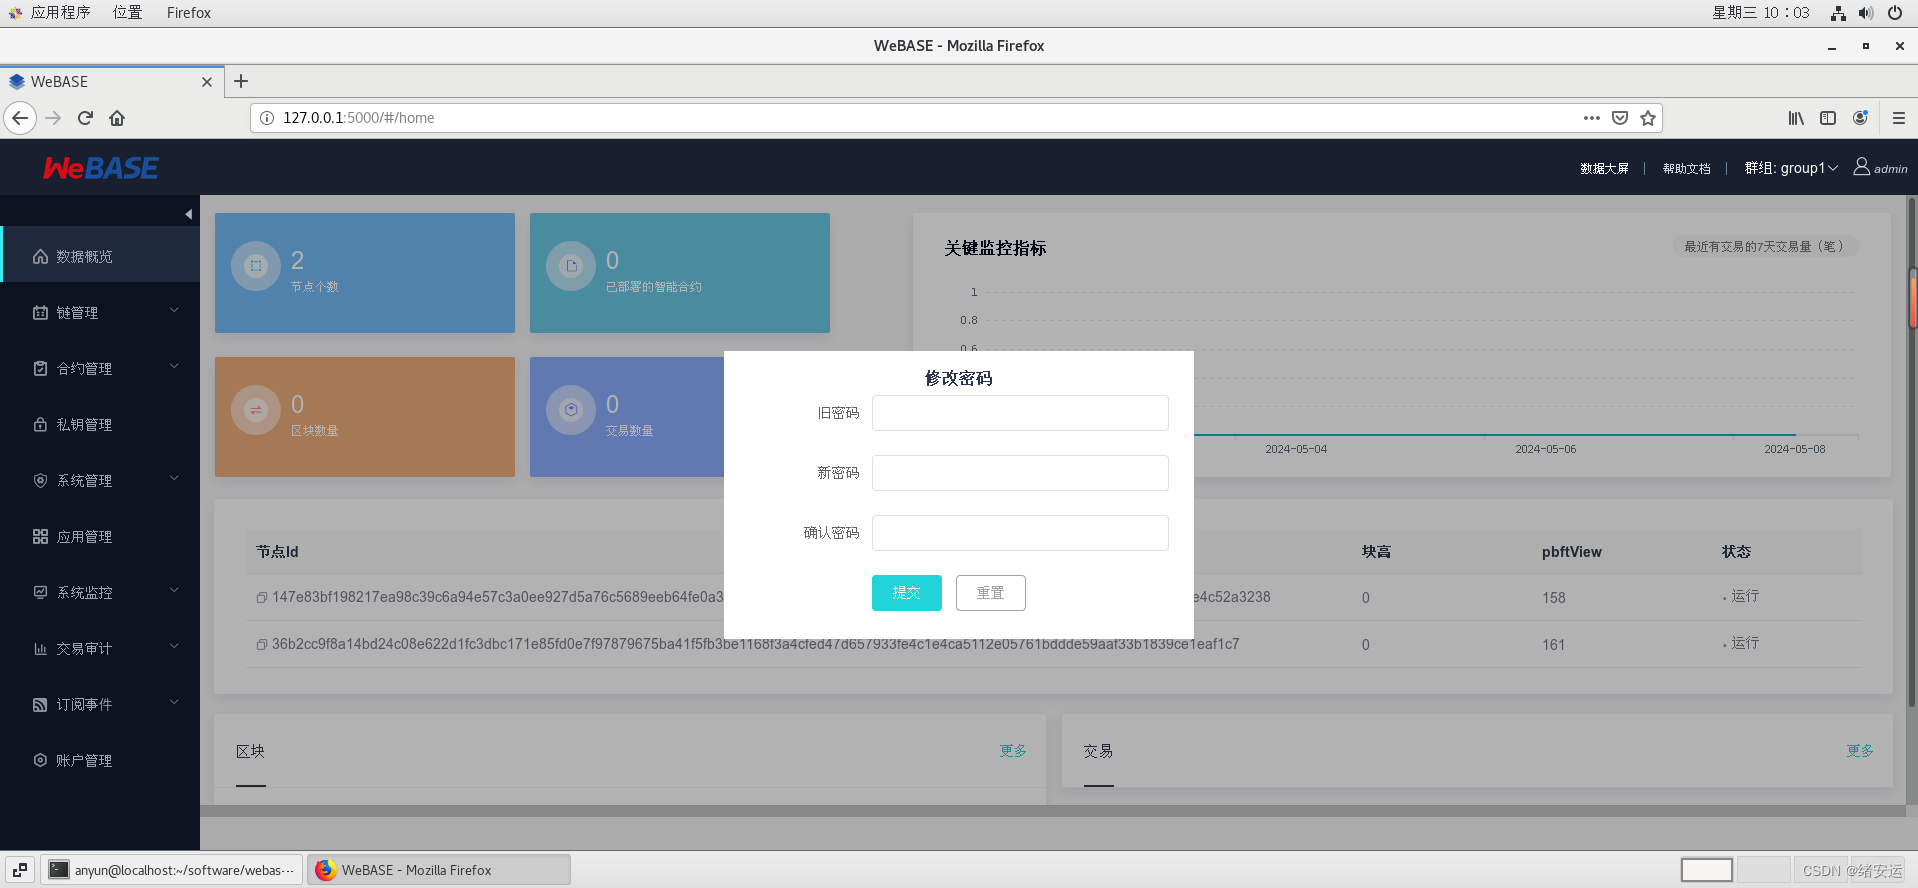Switch to the terminal anyun@localhost taskbar item
The height and width of the screenshot is (888, 1918).
[171, 870]
